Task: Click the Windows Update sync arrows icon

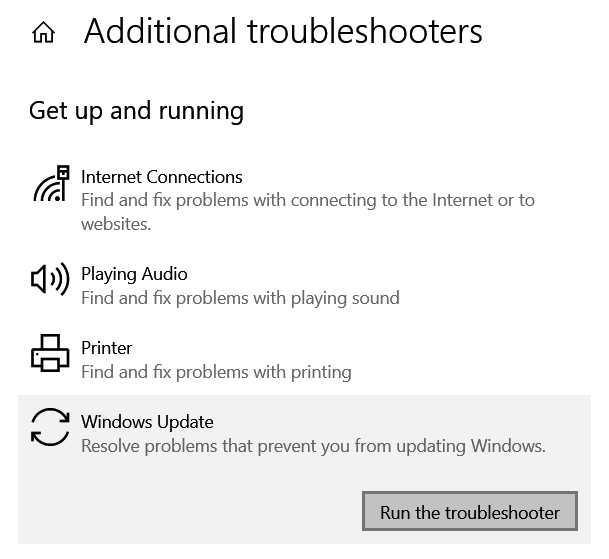Action: [x=50, y=427]
